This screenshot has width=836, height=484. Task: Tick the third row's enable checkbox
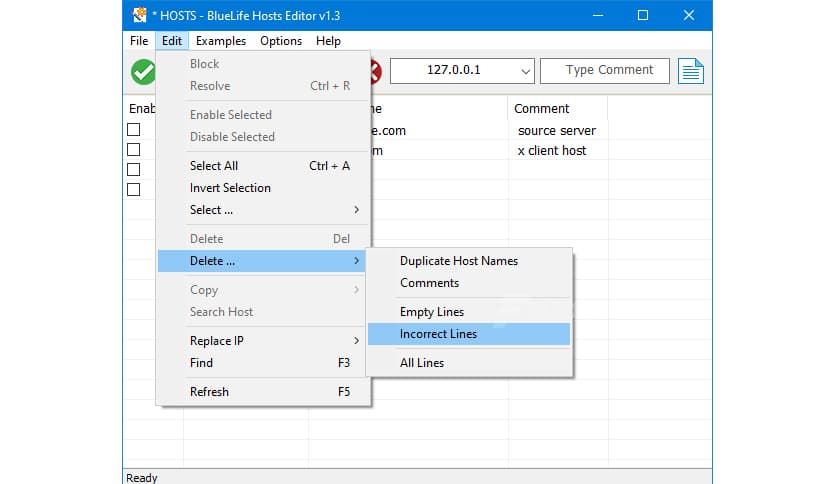pos(134,170)
